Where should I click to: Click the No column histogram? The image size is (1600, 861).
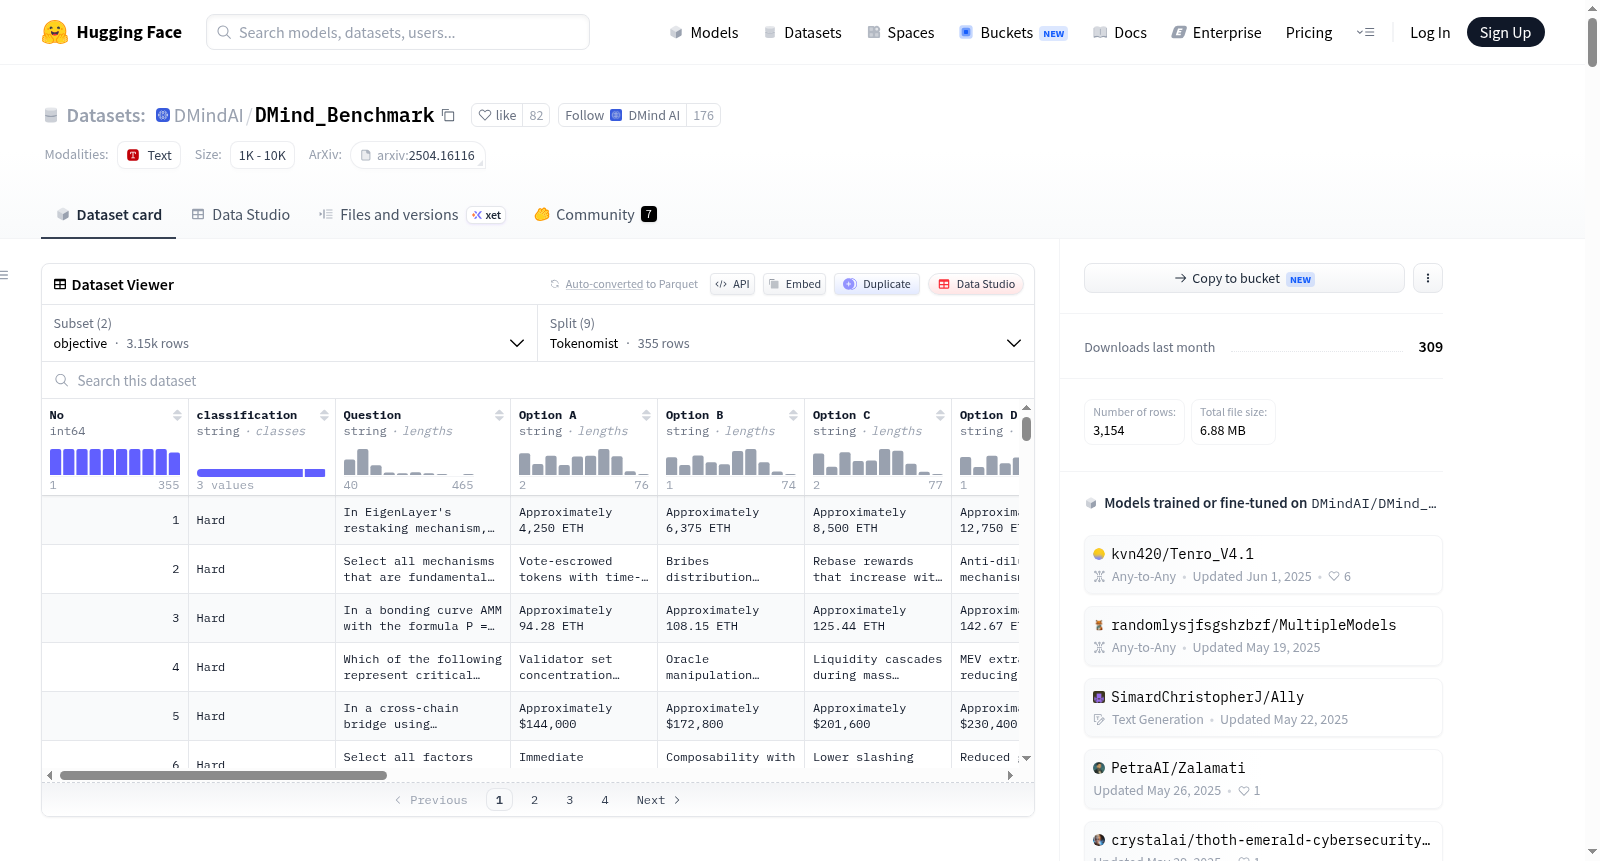115,462
